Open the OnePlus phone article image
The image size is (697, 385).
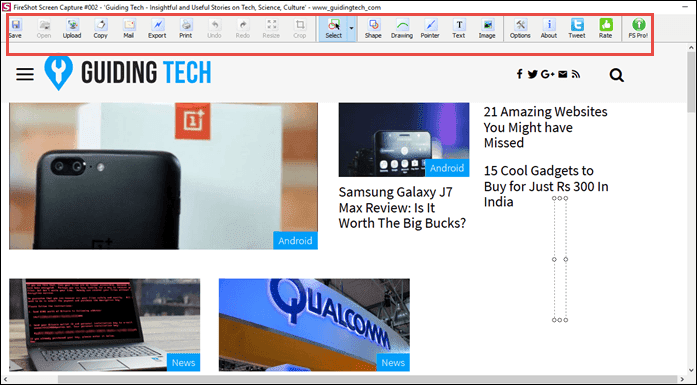[163, 176]
